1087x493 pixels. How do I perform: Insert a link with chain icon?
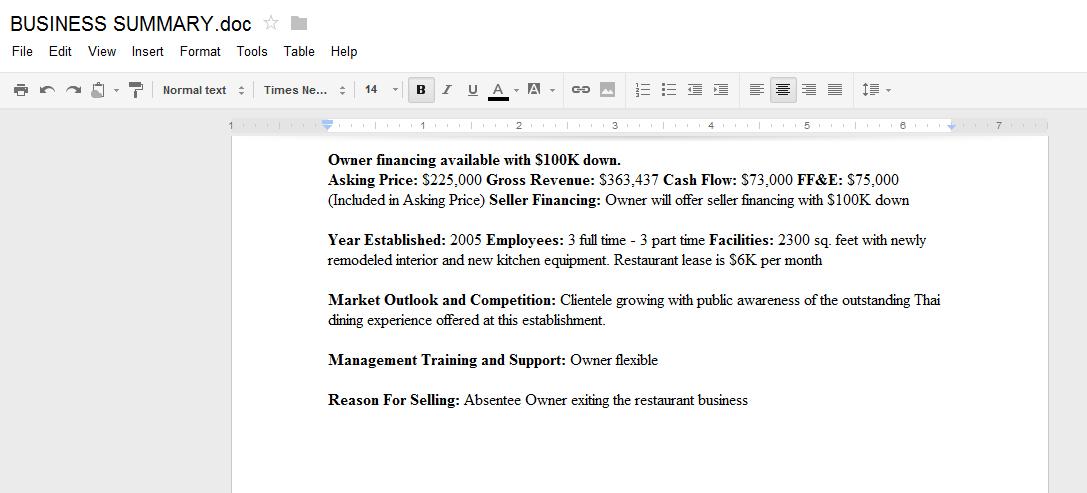click(x=581, y=90)
